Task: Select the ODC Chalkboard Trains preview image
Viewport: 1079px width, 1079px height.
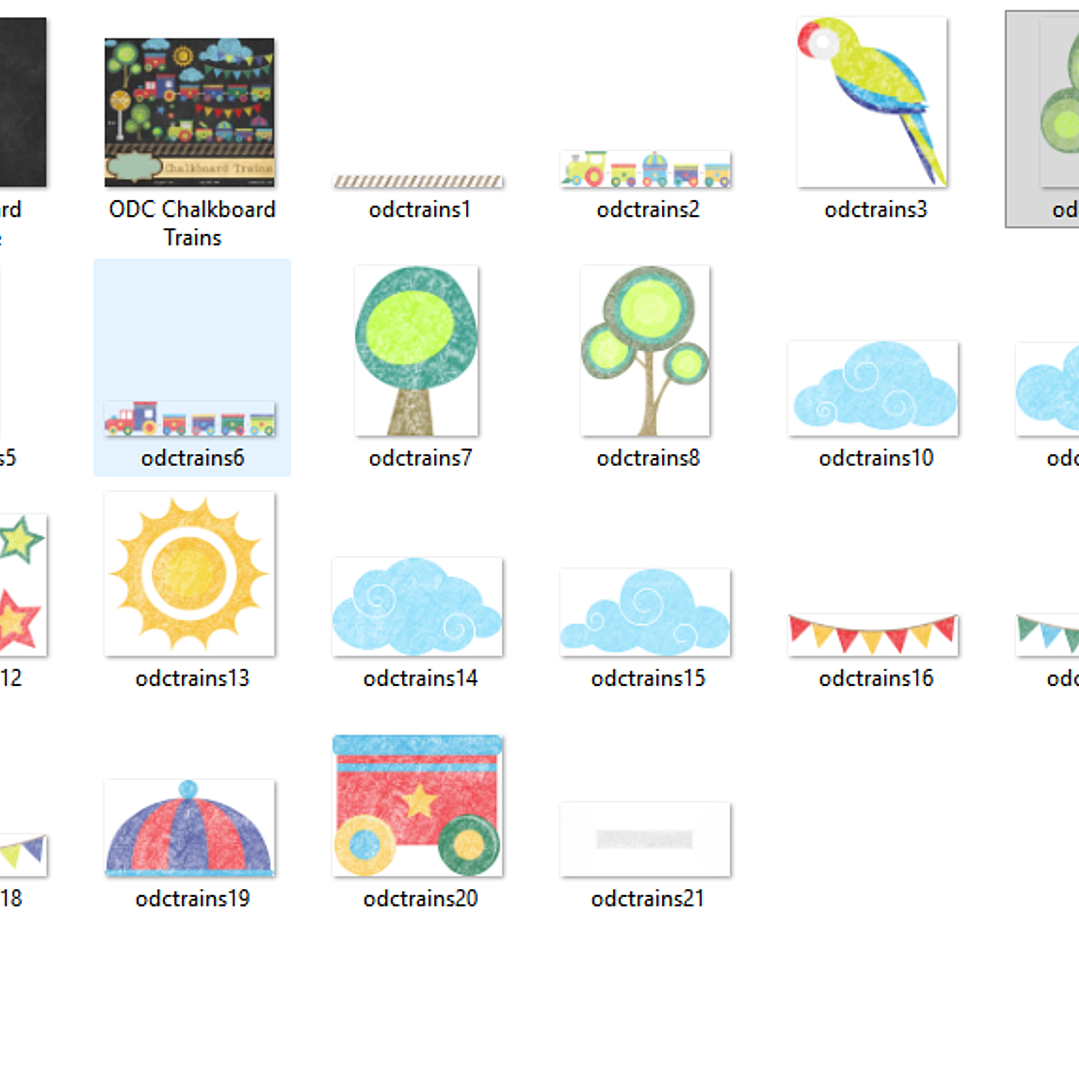Action: pyautogui.click(x=189, y=112)
